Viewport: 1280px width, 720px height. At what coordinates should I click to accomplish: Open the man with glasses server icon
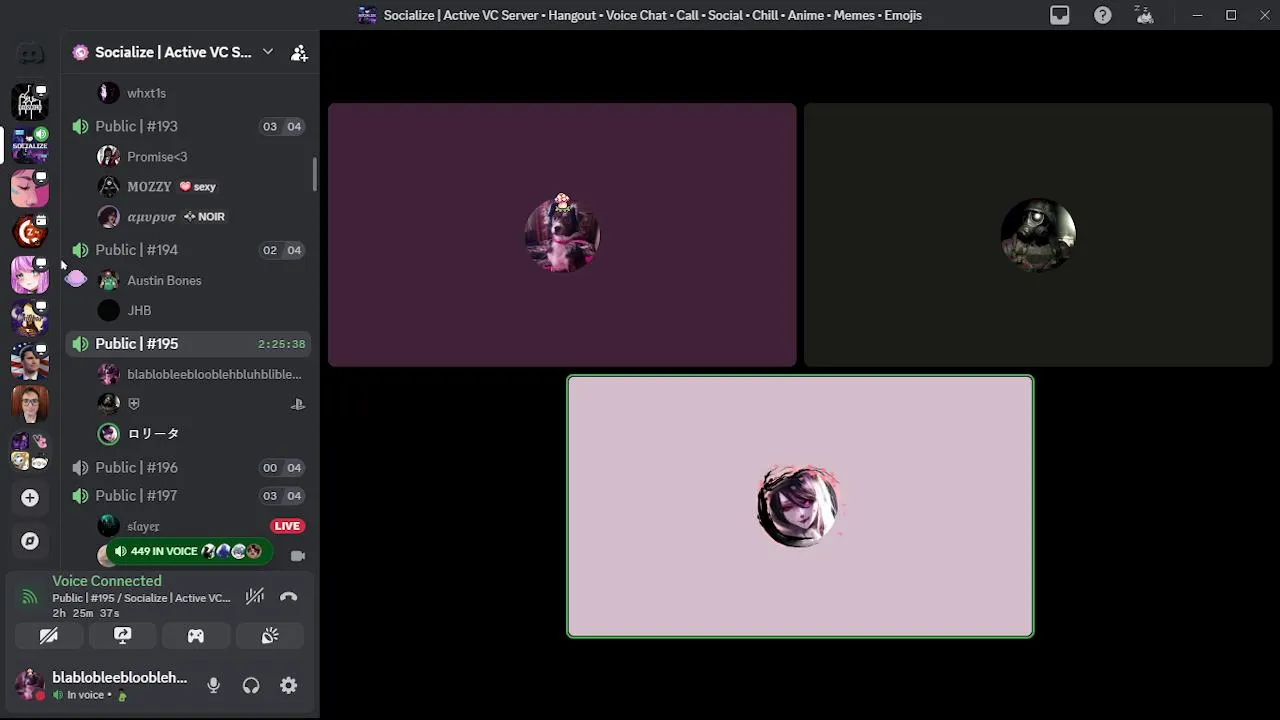30,404
